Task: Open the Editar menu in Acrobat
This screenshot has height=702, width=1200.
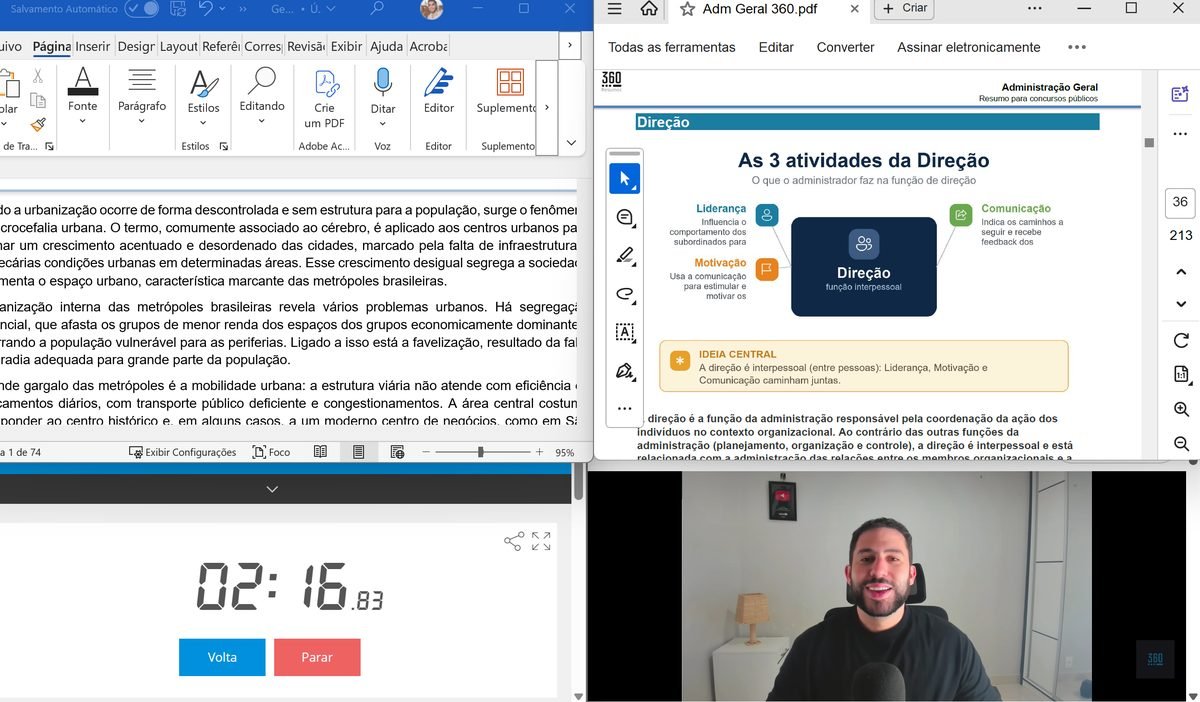Action: pos(776,47)
